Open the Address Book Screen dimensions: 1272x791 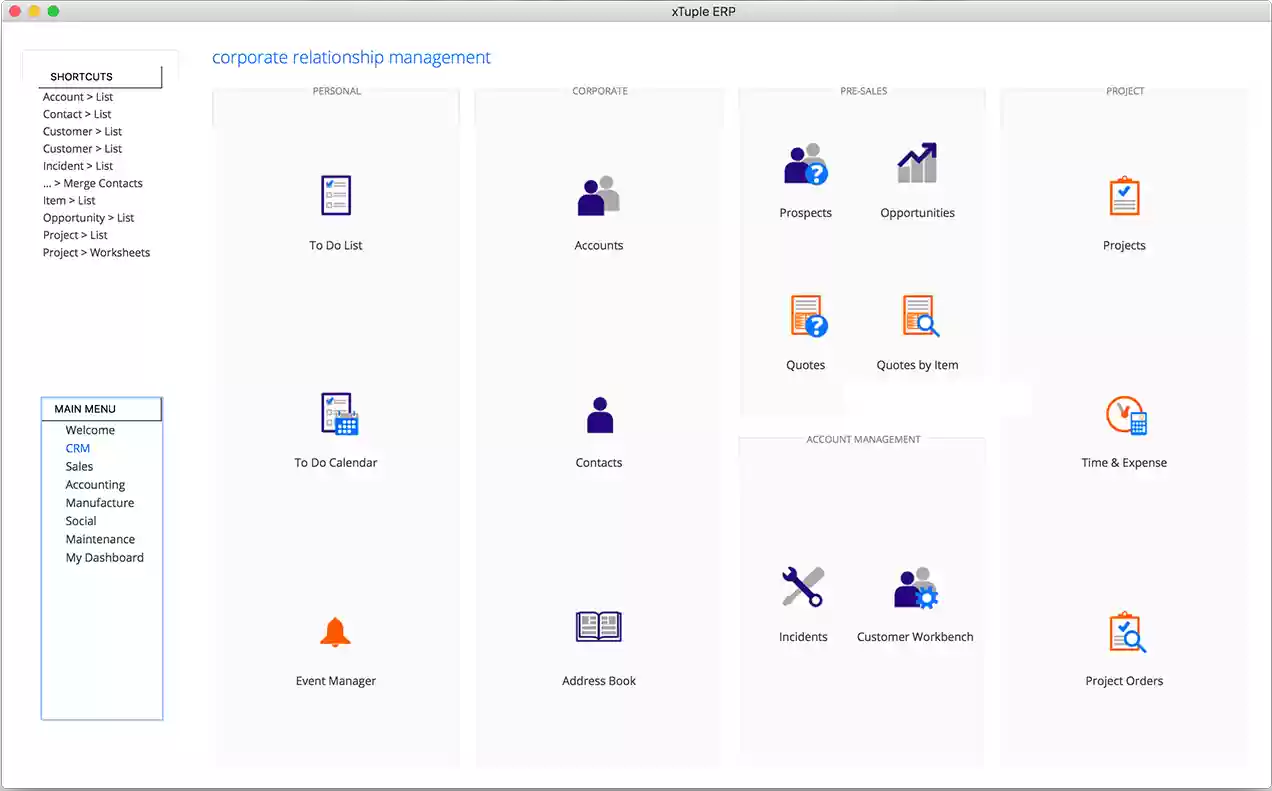pos(598,626)
